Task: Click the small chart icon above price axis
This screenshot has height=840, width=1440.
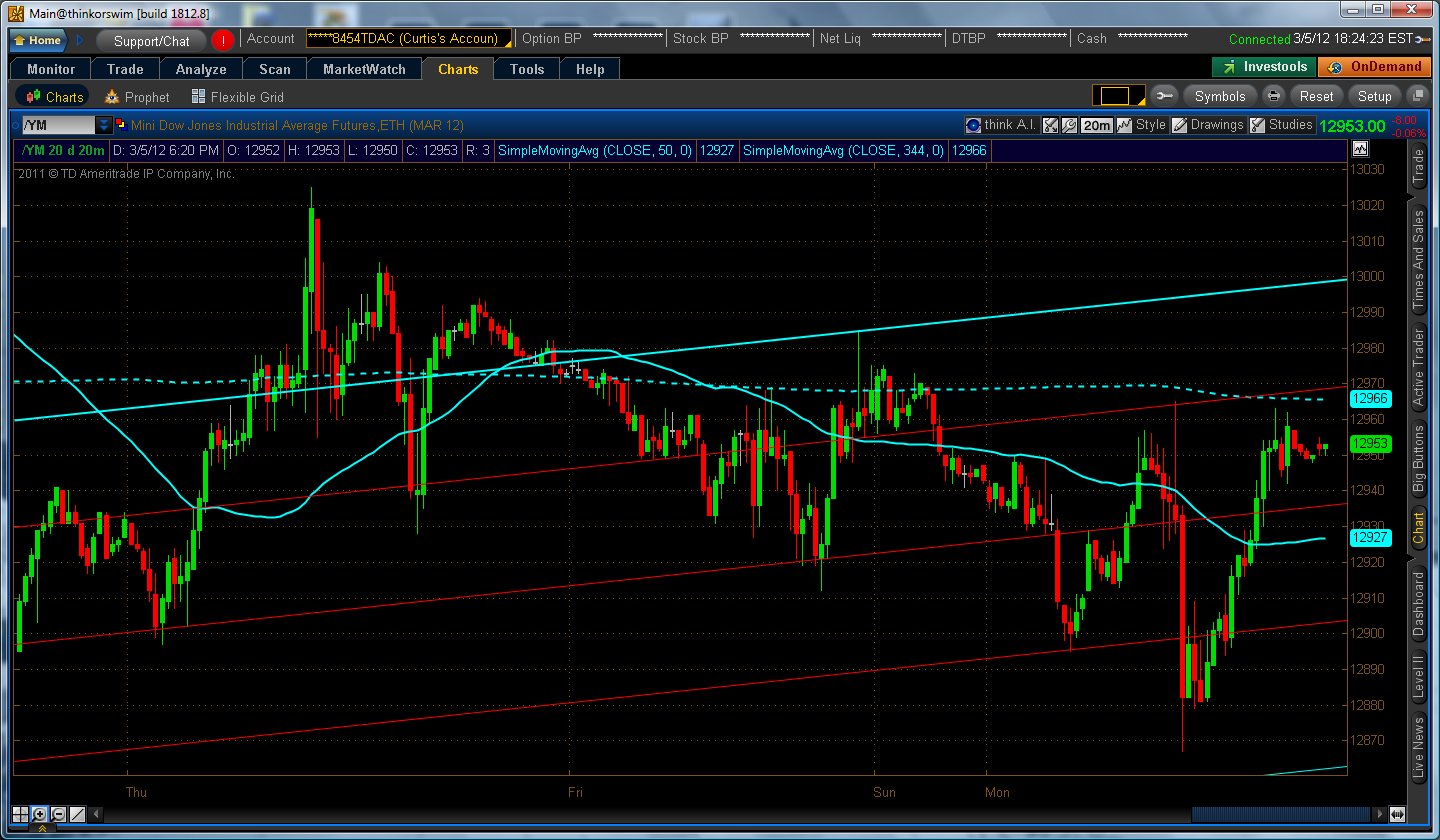Action: 1360,148
